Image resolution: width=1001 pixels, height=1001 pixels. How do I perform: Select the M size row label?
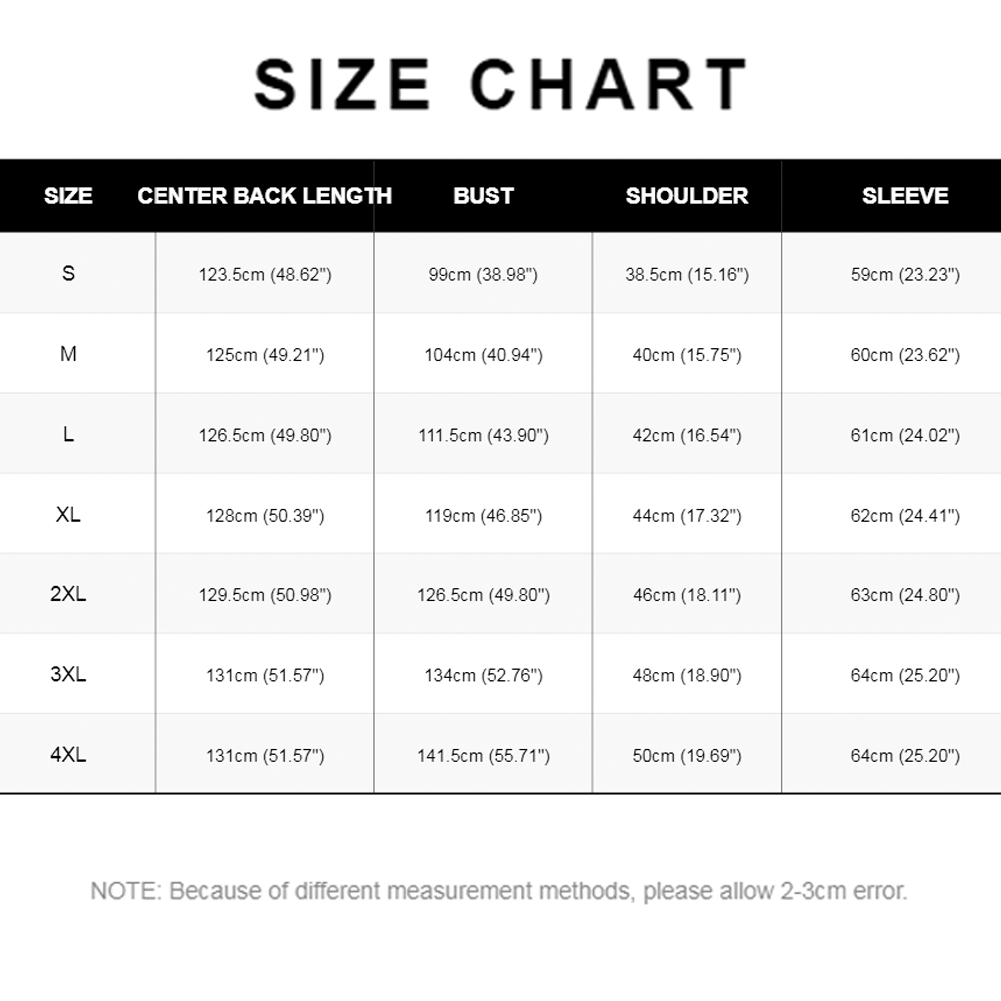click(x=68, y=354)
